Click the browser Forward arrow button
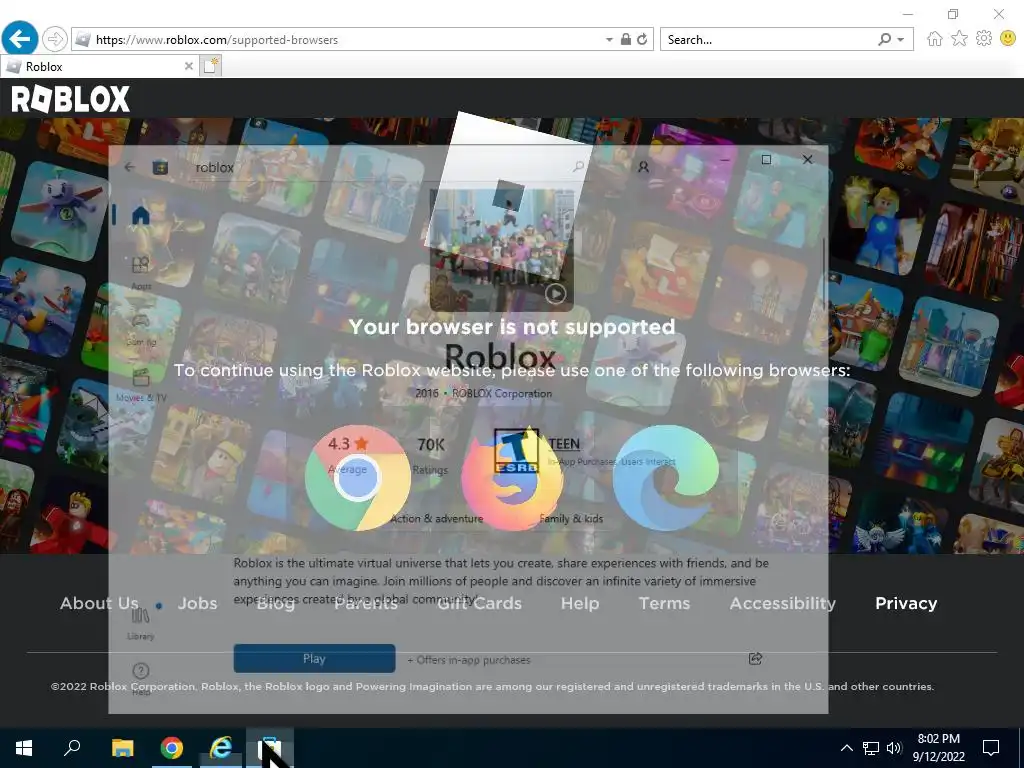Screen dimensions: 1024x768 coord(55,40)
